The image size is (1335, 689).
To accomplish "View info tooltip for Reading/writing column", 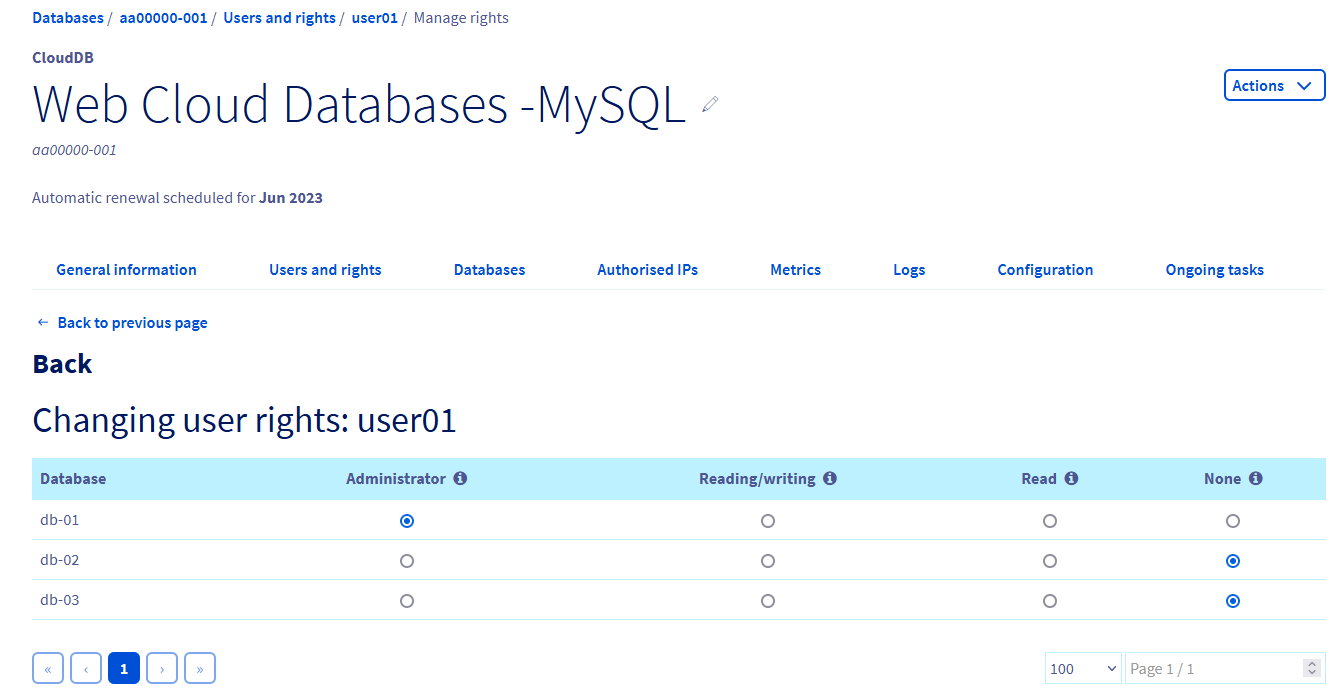I will tap(830, 478).
